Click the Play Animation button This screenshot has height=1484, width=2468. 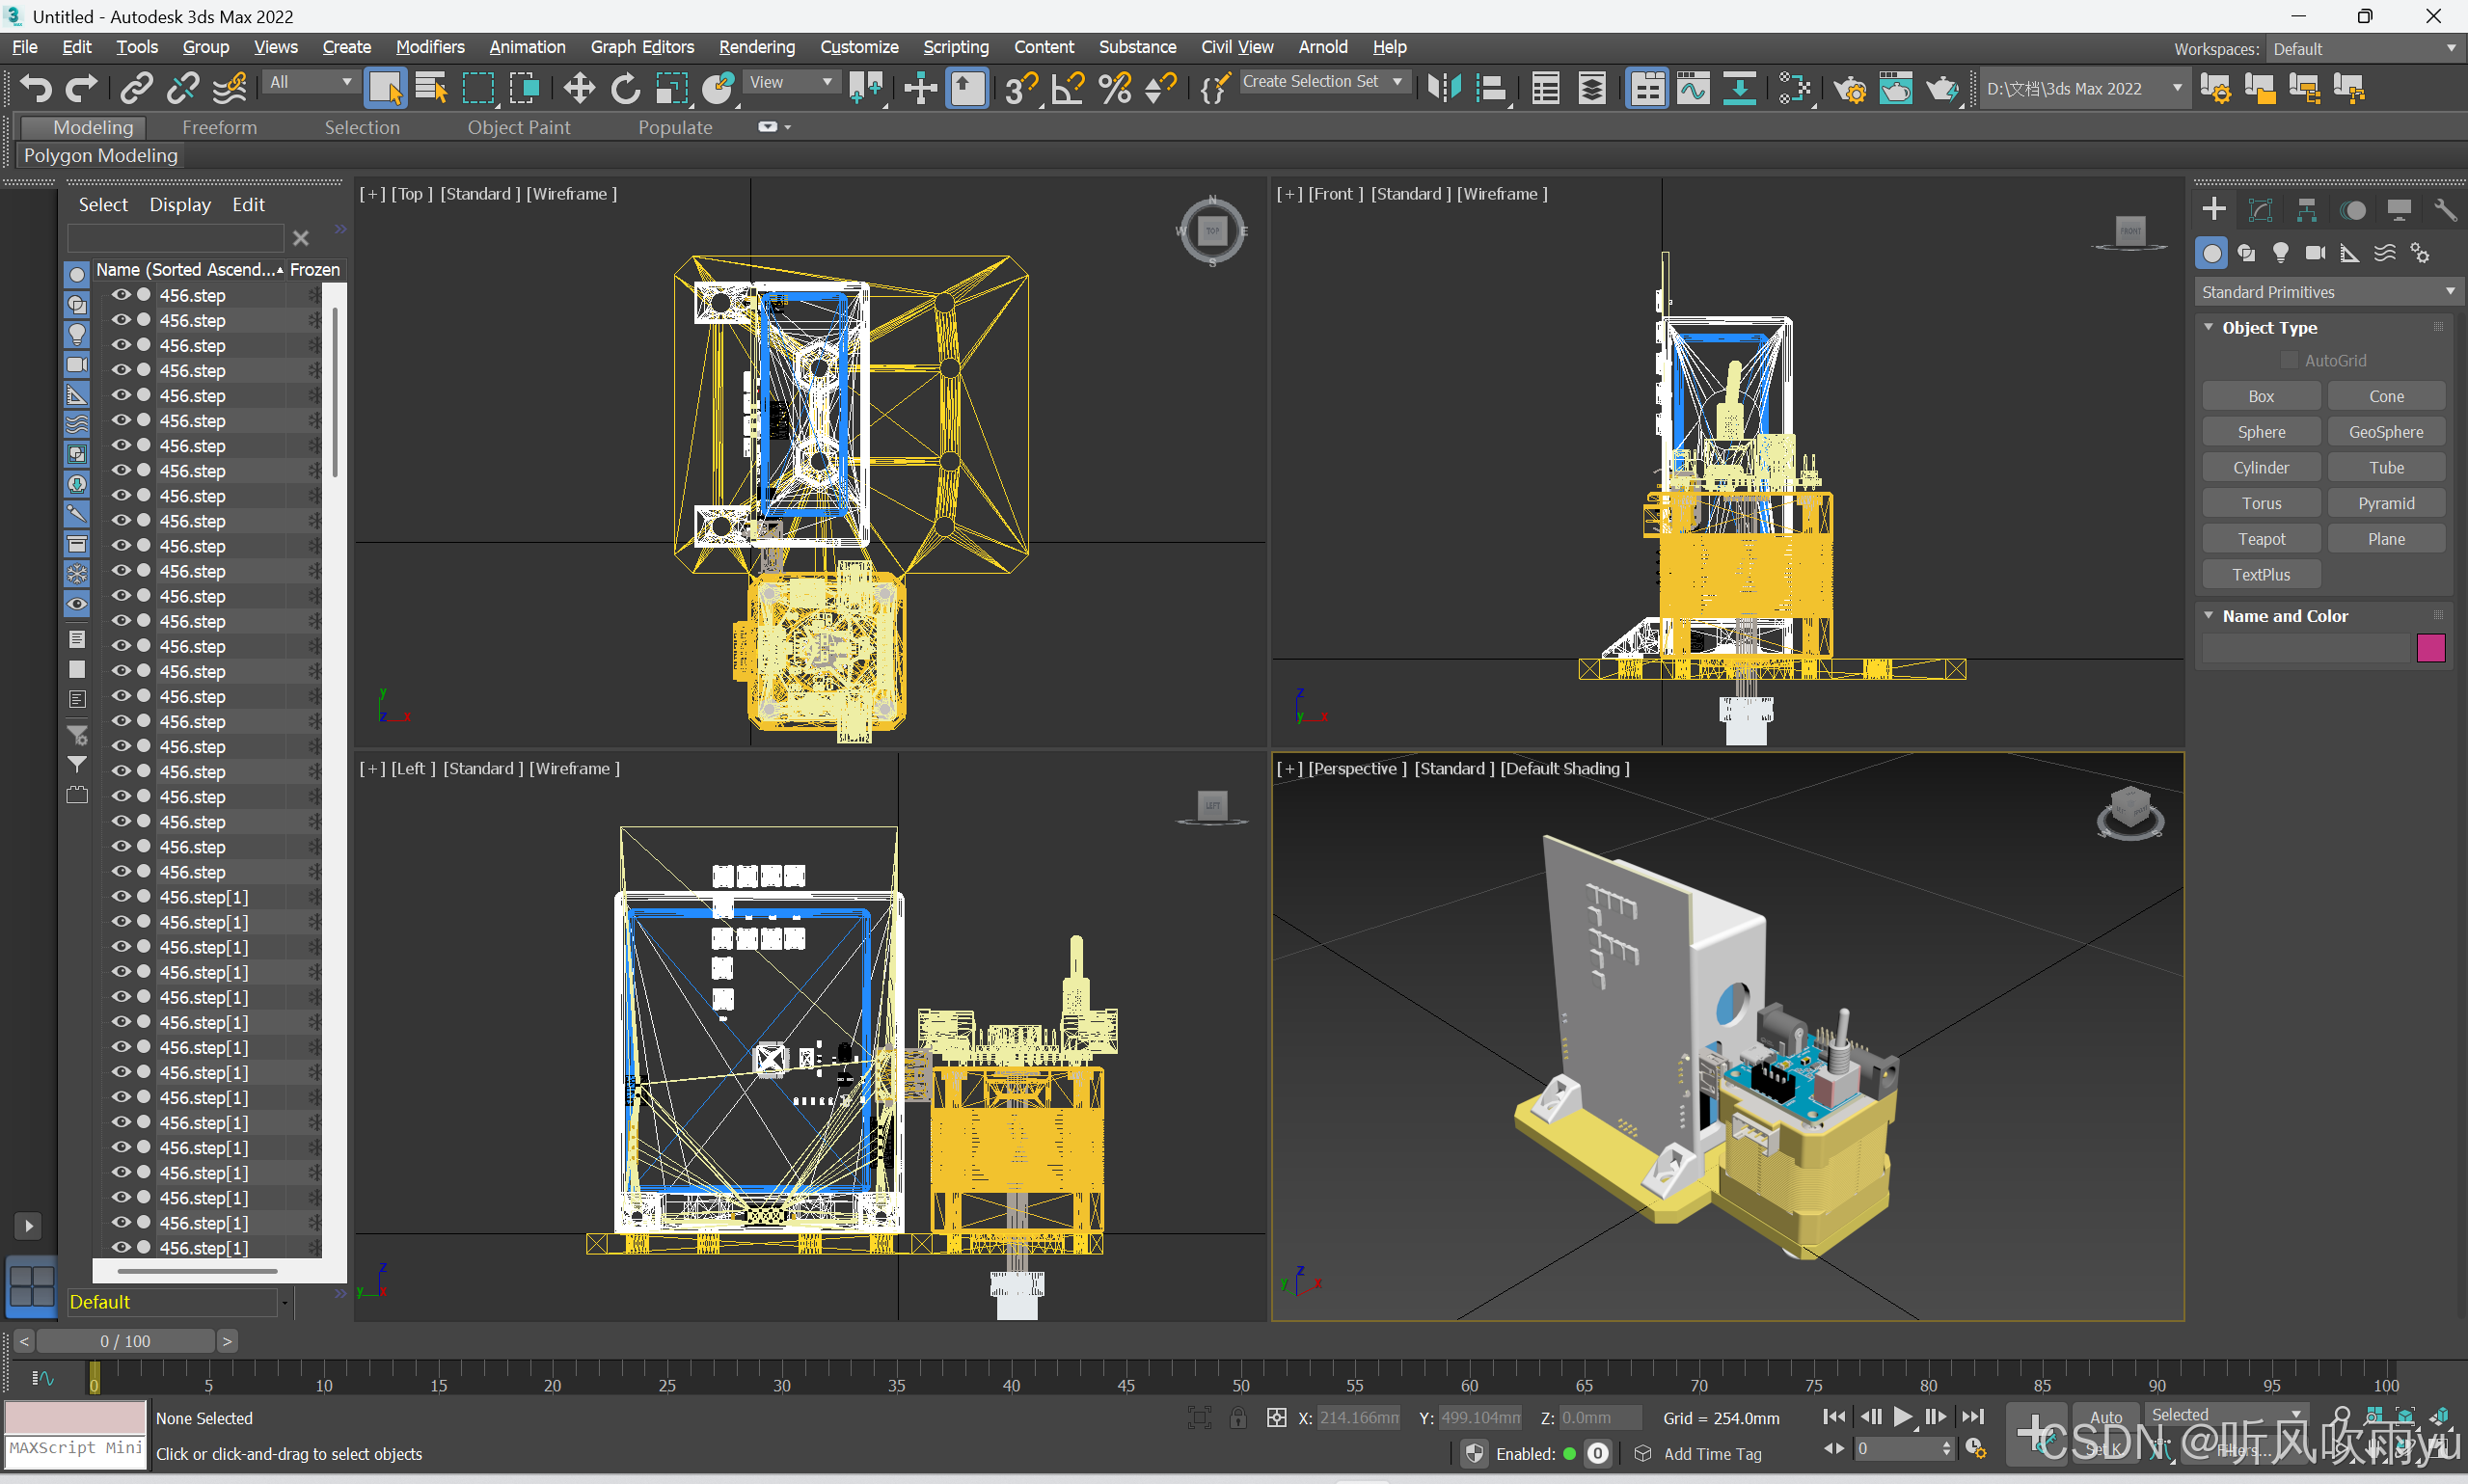(1903, 1417)
